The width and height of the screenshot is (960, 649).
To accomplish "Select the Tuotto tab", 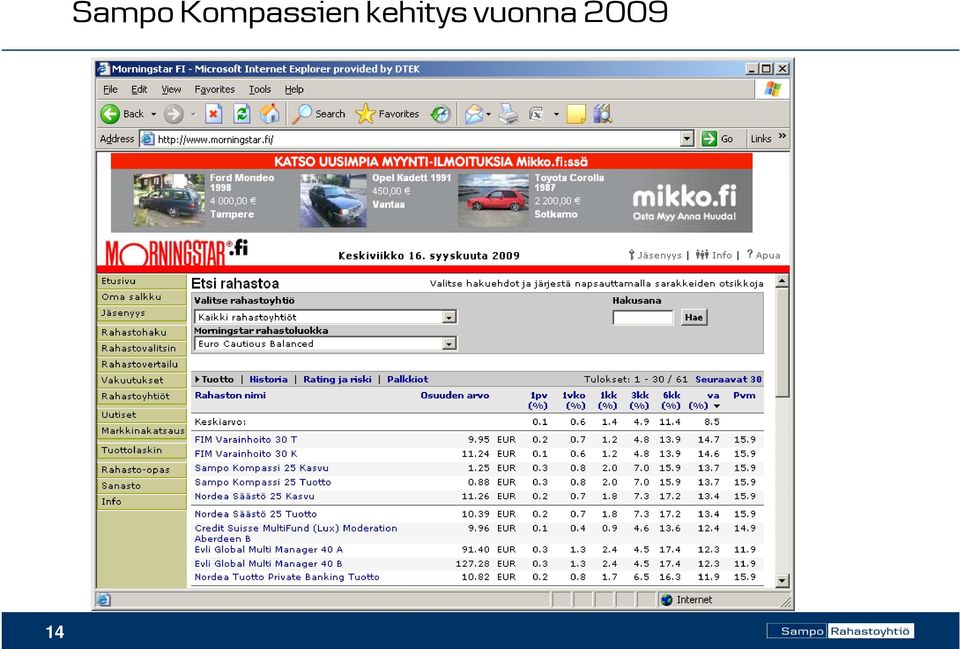I will pos(217,380).
